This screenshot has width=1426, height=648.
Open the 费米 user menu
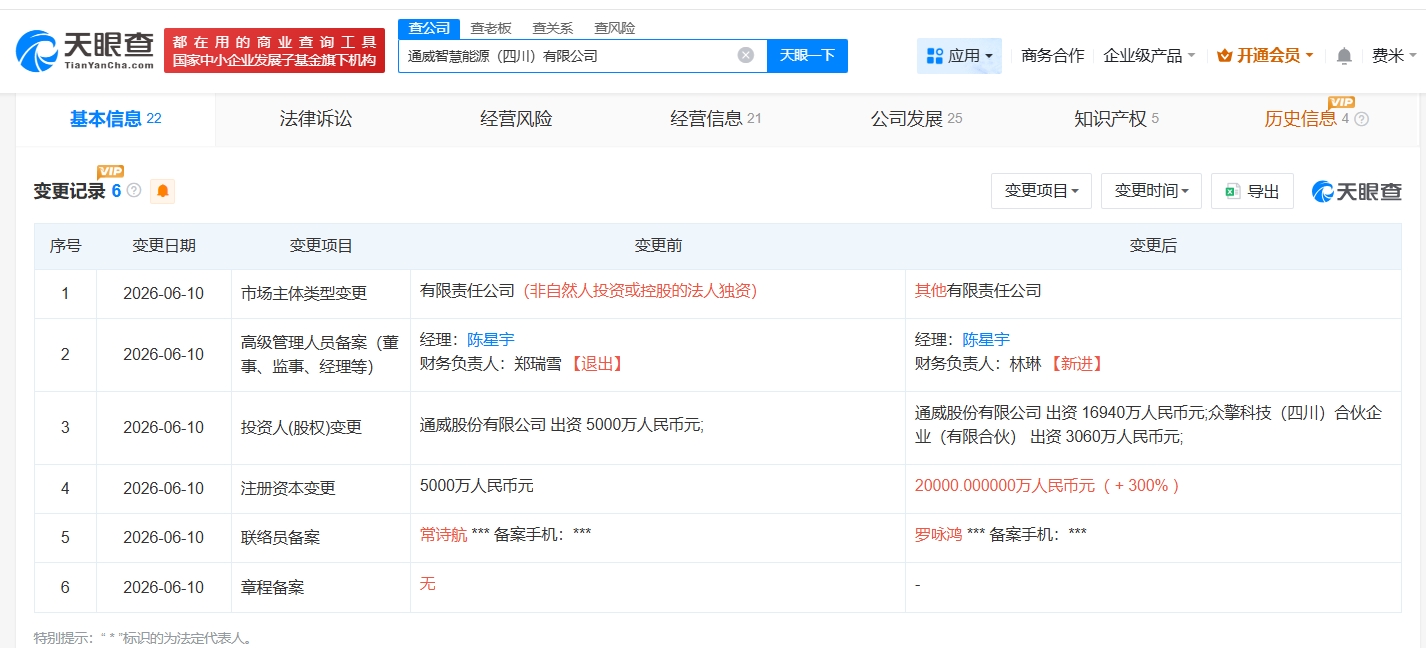click(1393, 56)
